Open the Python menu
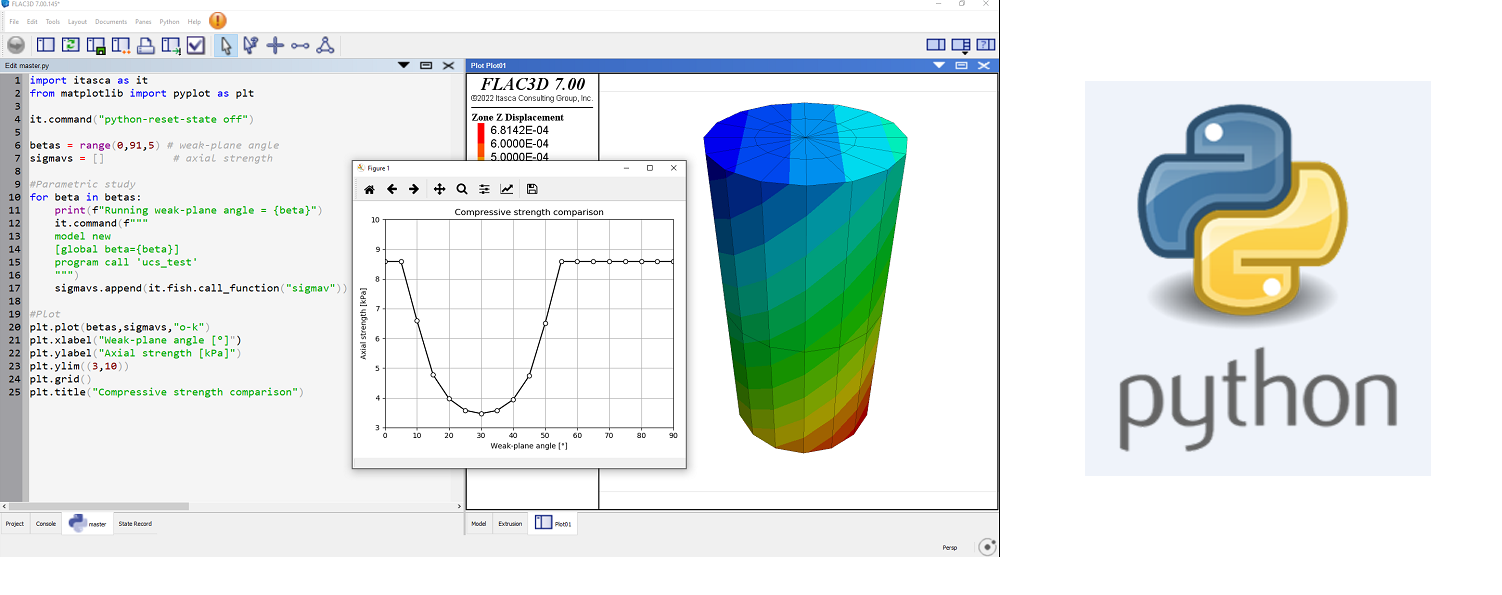 click(170, 21)
